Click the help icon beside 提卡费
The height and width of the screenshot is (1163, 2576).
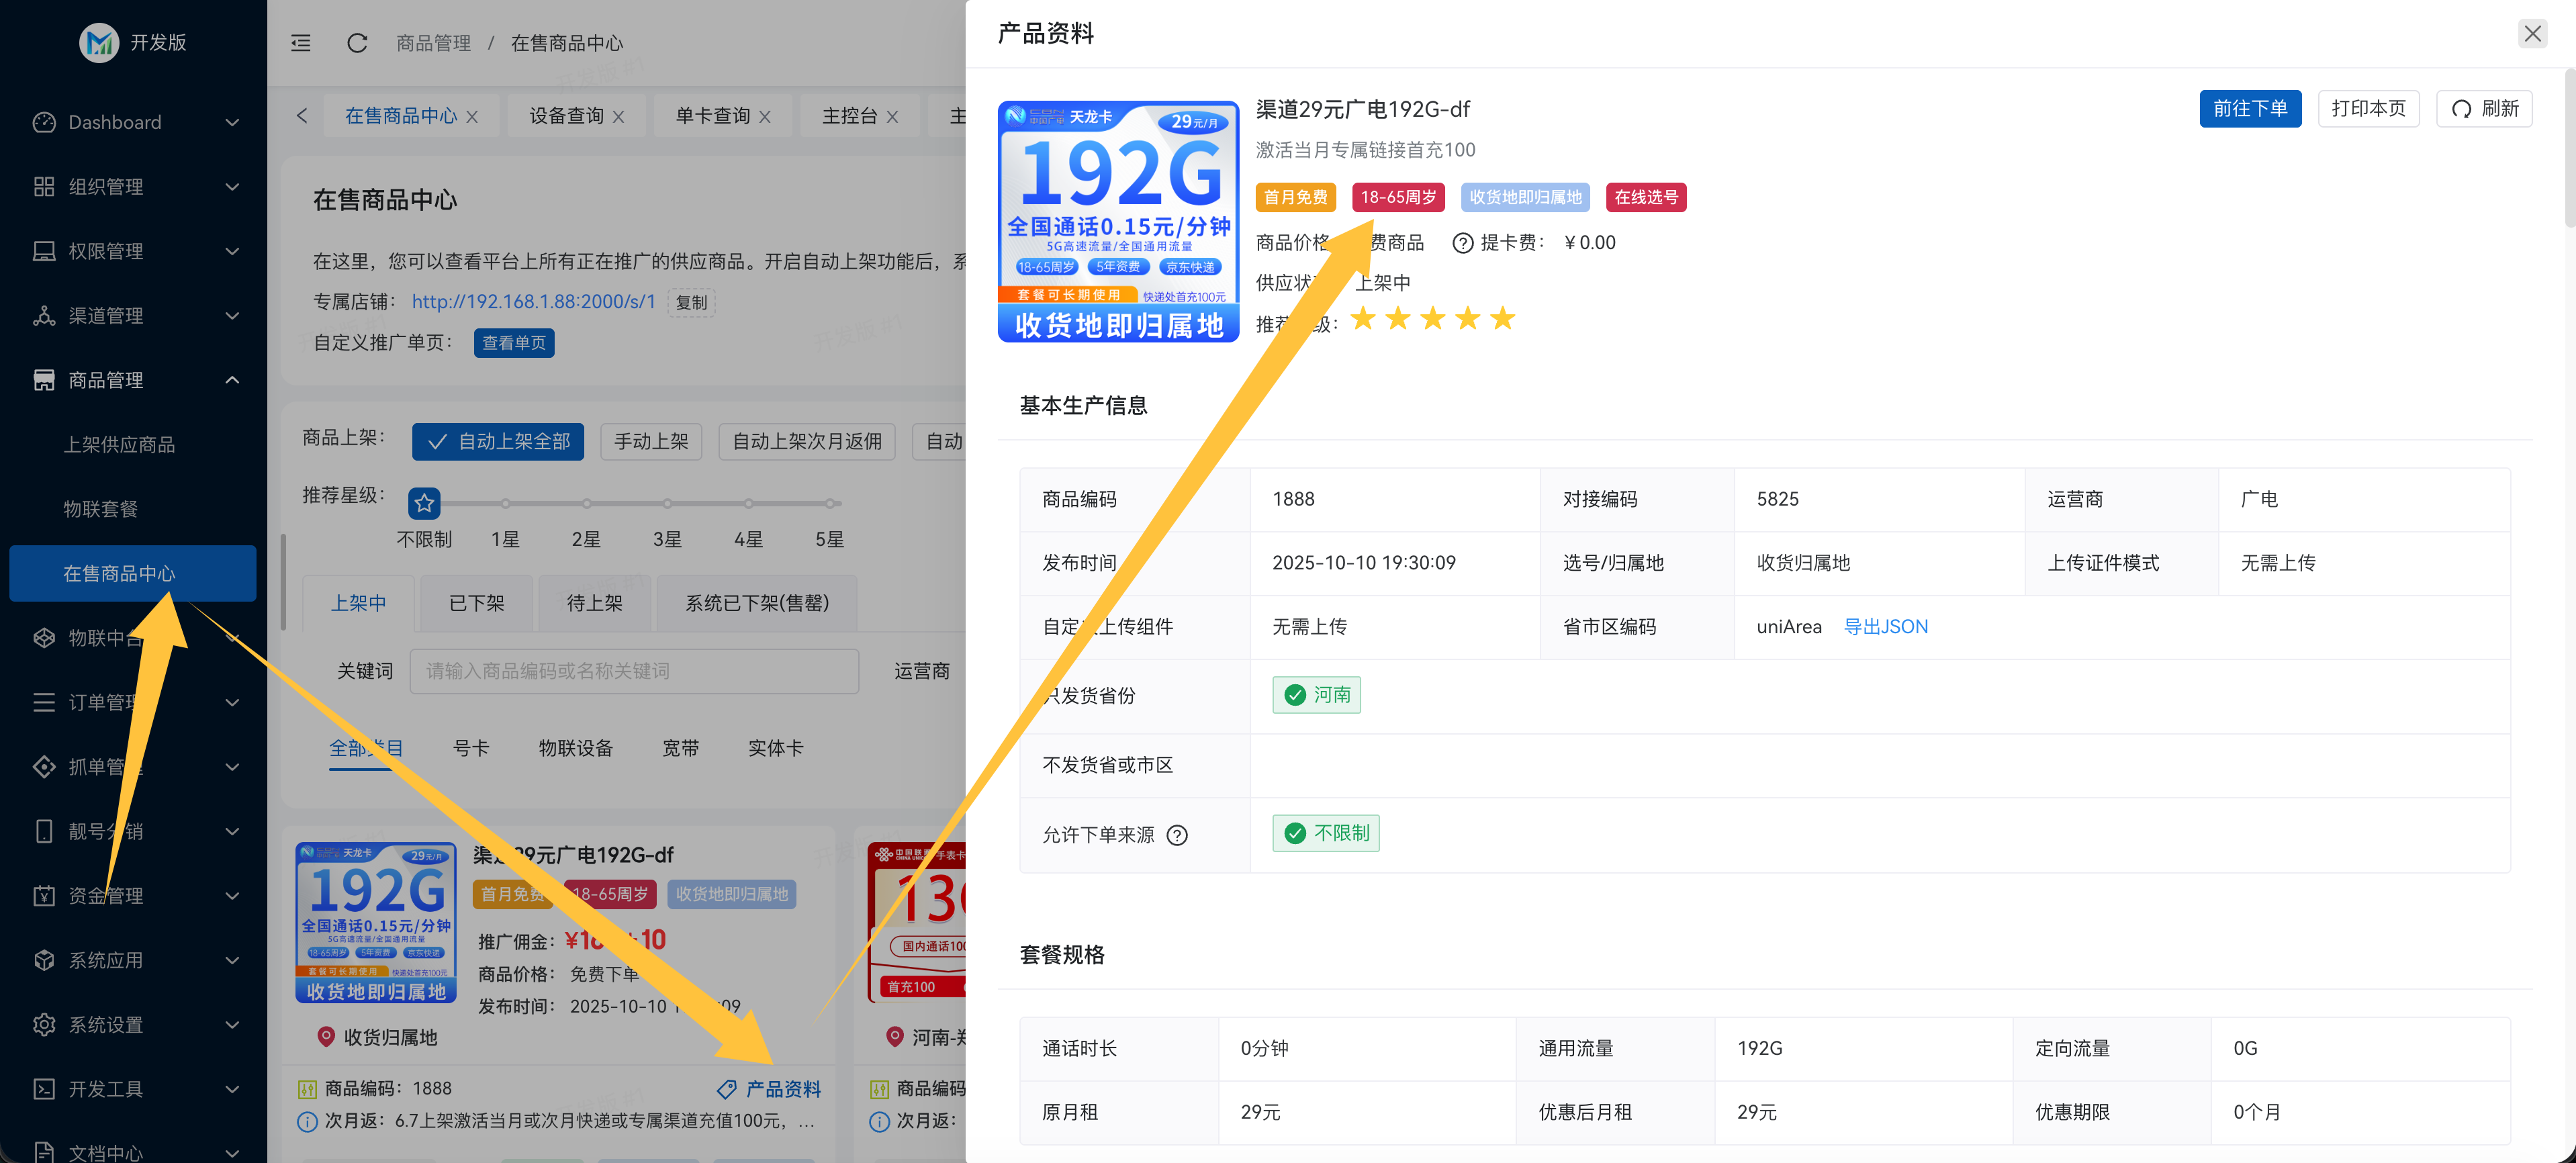tap(1462, 243)
